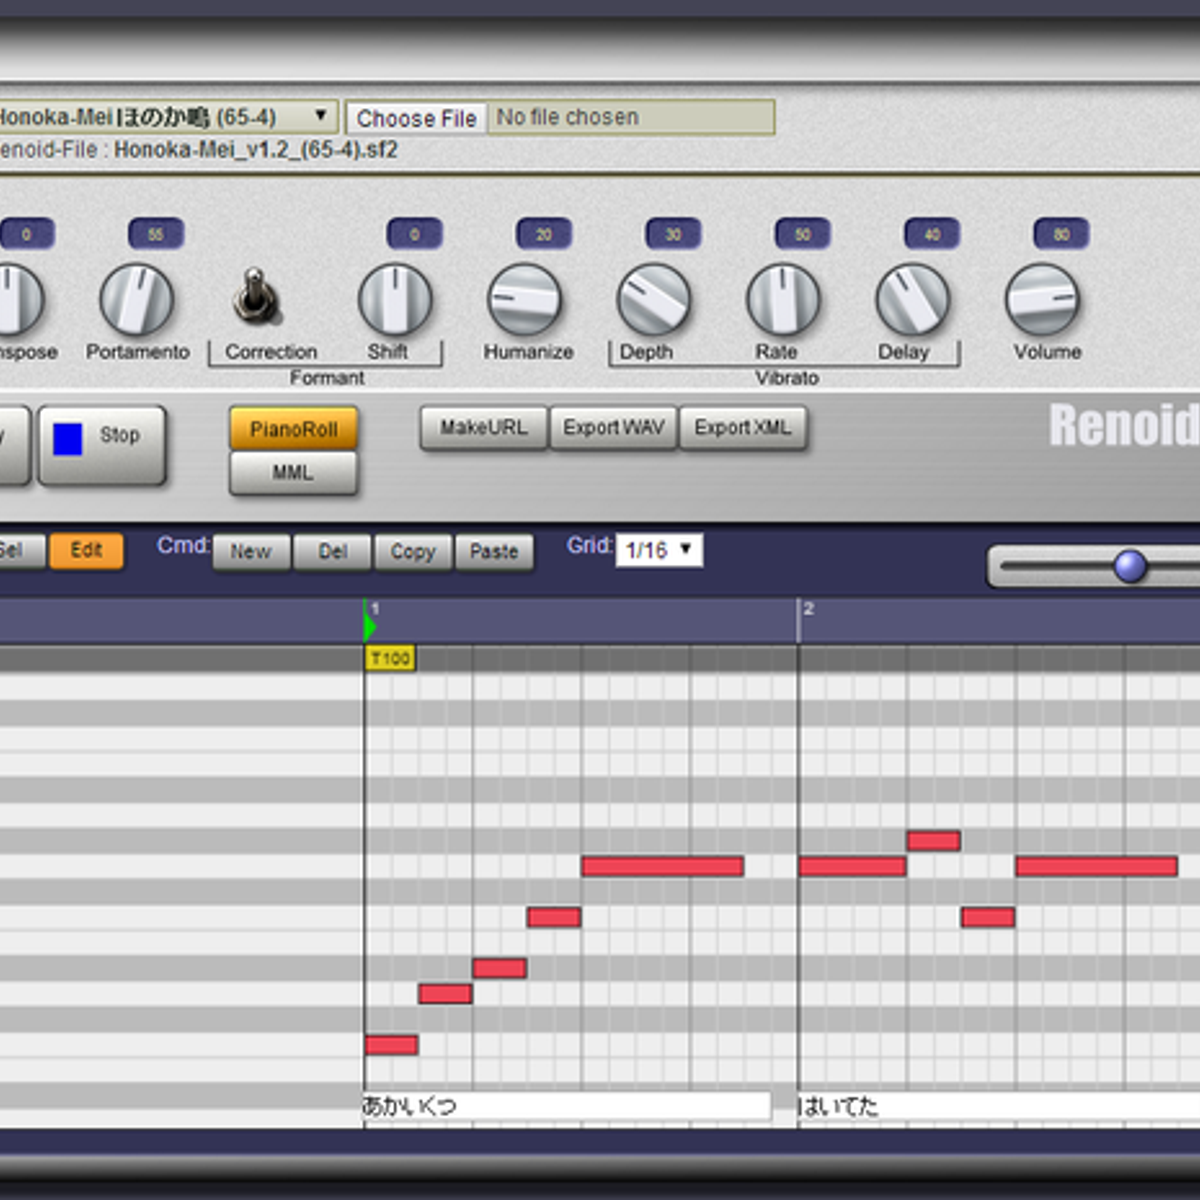The height and width of the screenshot is (1200, 1200).
Task: Click the Humanize knob
Action: click(524, 299)
